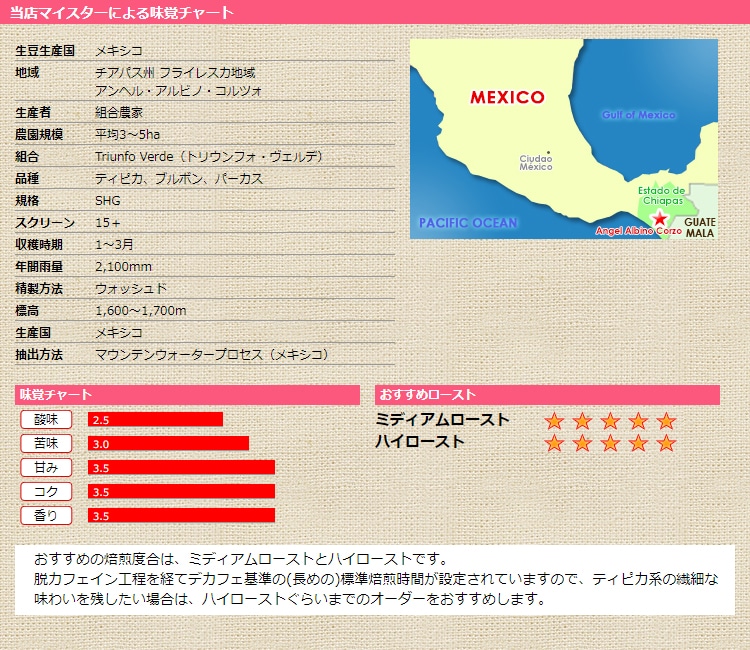The height and width of the screenshot is (650, 750).
Task: Click the red star marker on the Mexico map
Action: tap(660, 218)
